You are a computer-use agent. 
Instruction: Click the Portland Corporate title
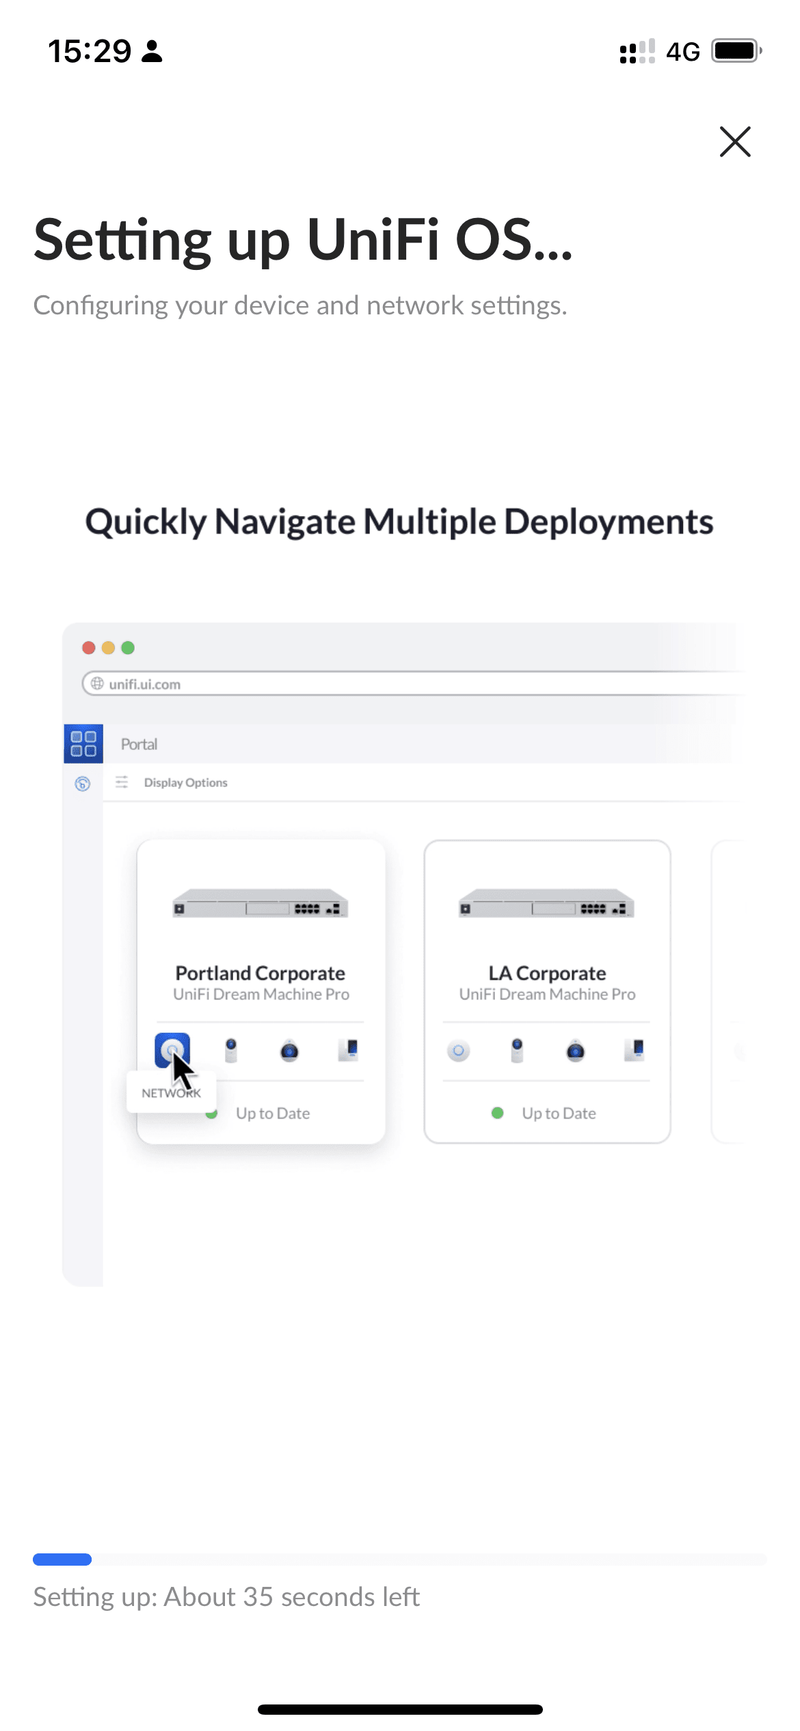click(x=260, y=973)
